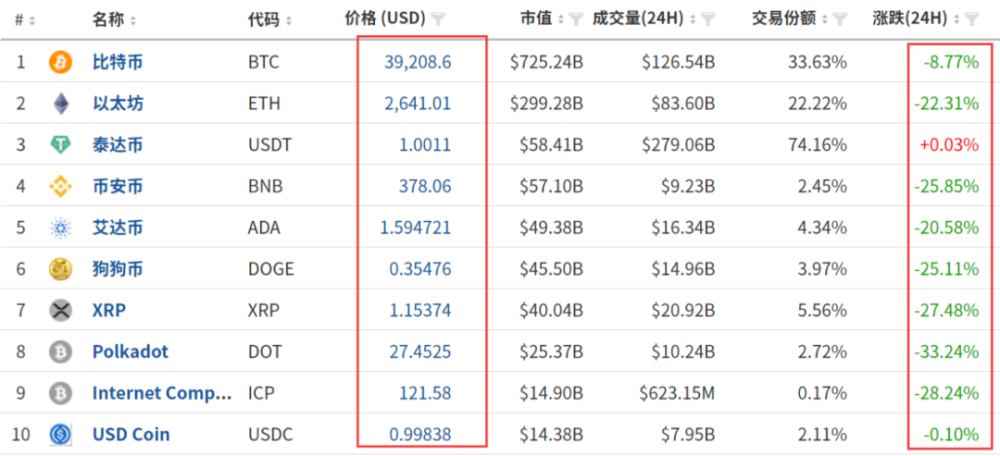Click the trading share 0.17%
1000x456 pixels.
point(823,393)
